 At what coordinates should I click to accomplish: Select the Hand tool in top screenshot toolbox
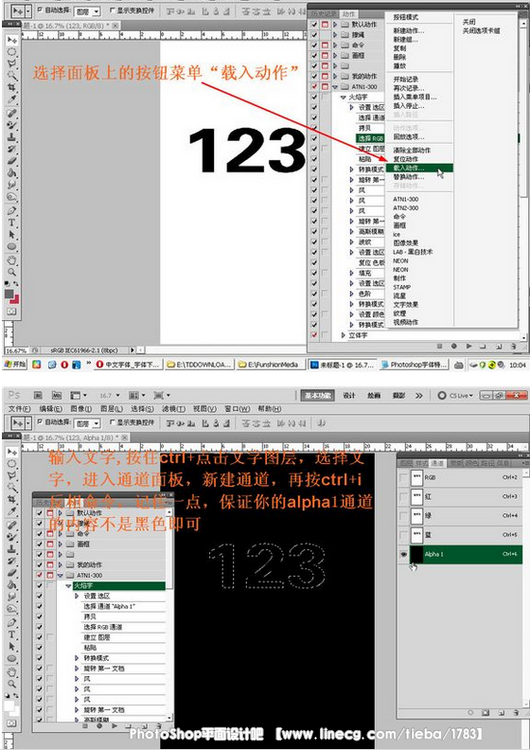(11, 260)
